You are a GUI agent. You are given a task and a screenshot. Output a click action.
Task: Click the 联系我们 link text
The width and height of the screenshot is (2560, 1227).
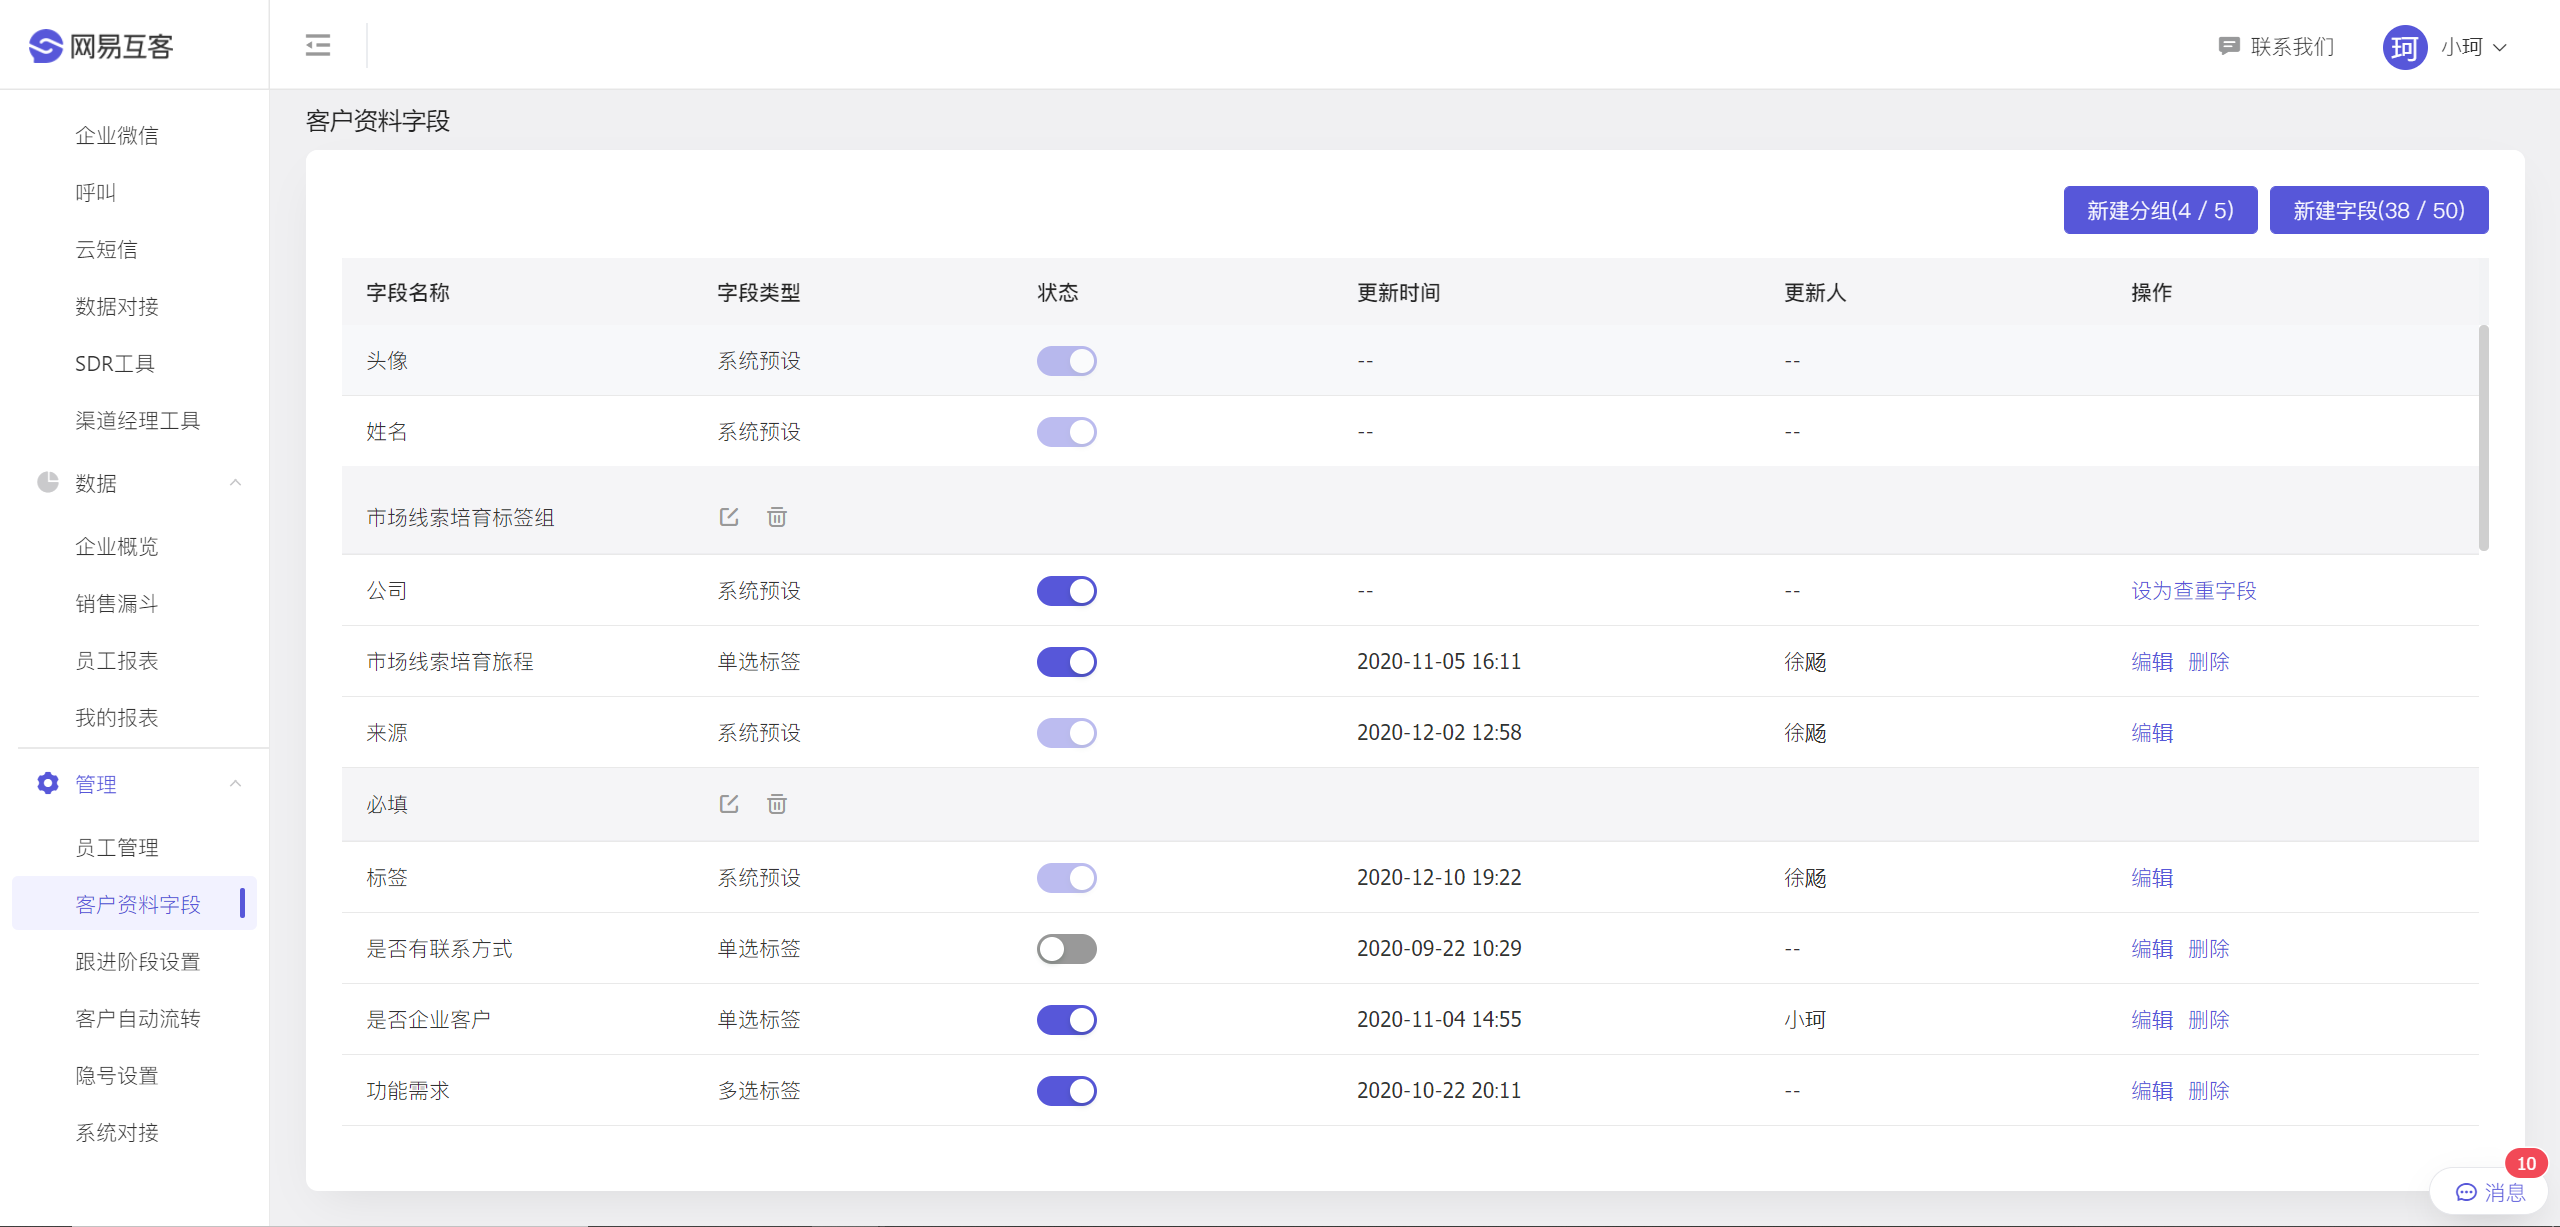coord(2292,47)
